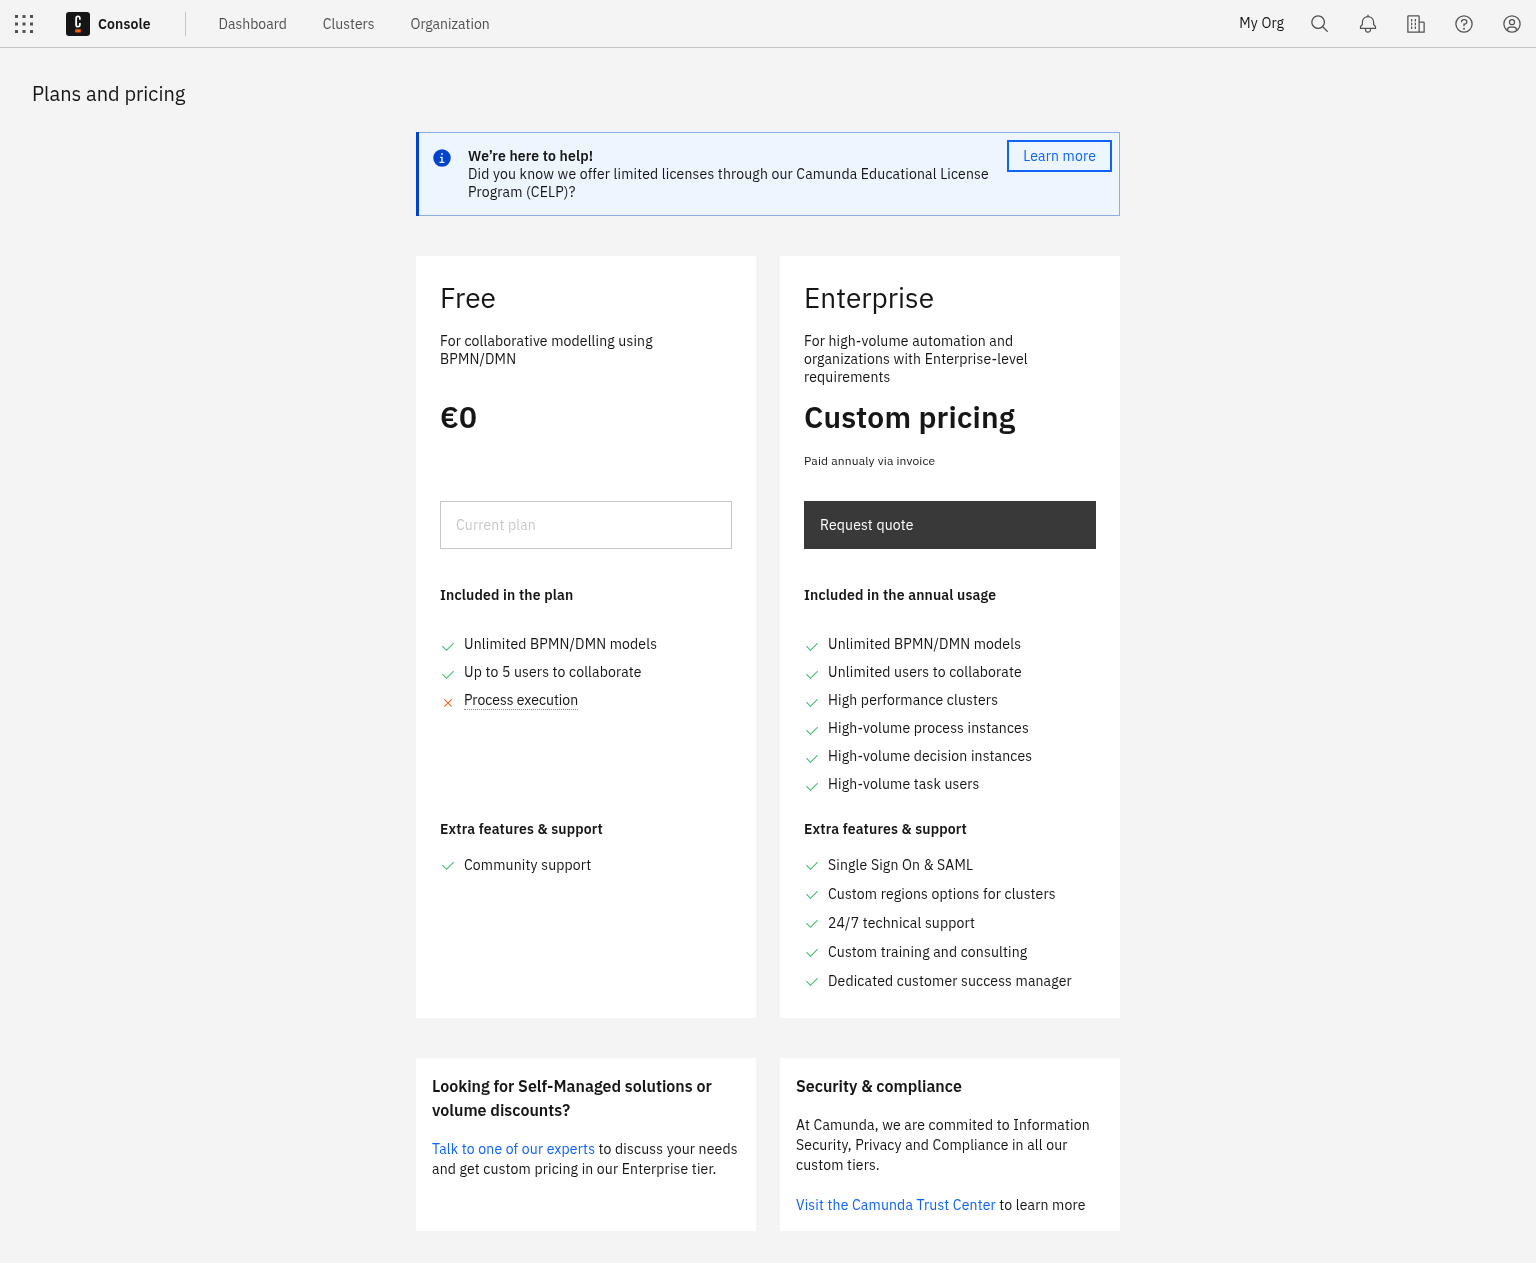This screenshot has height=1263, width=1536.
Task: Click the checkmark beside Community support
Action: click(447, 866)
